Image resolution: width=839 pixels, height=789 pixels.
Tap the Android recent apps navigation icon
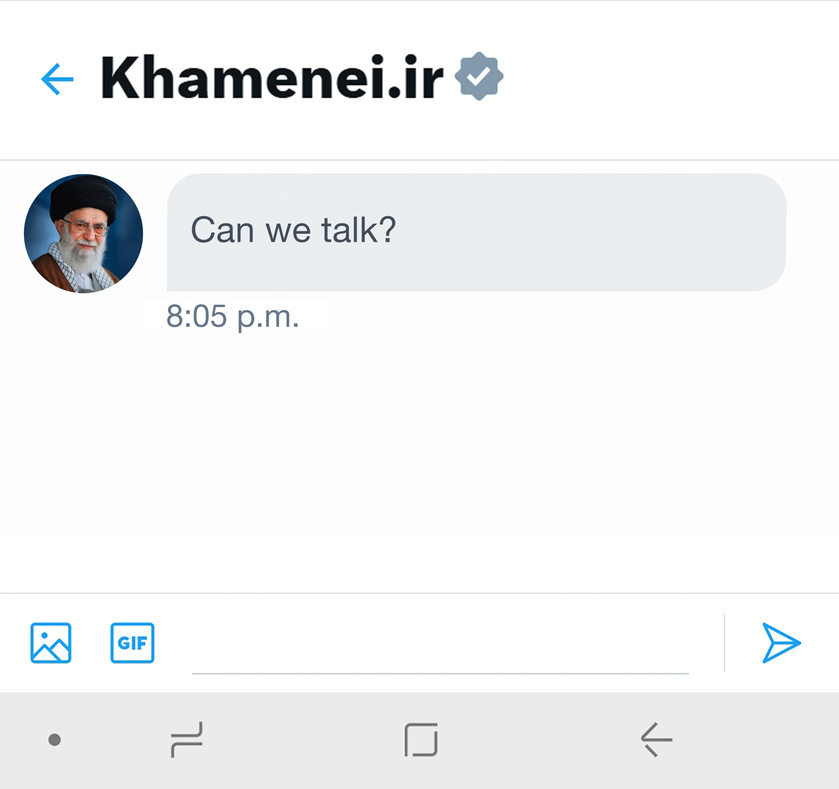pyautogui.click(x=187, y=740)
